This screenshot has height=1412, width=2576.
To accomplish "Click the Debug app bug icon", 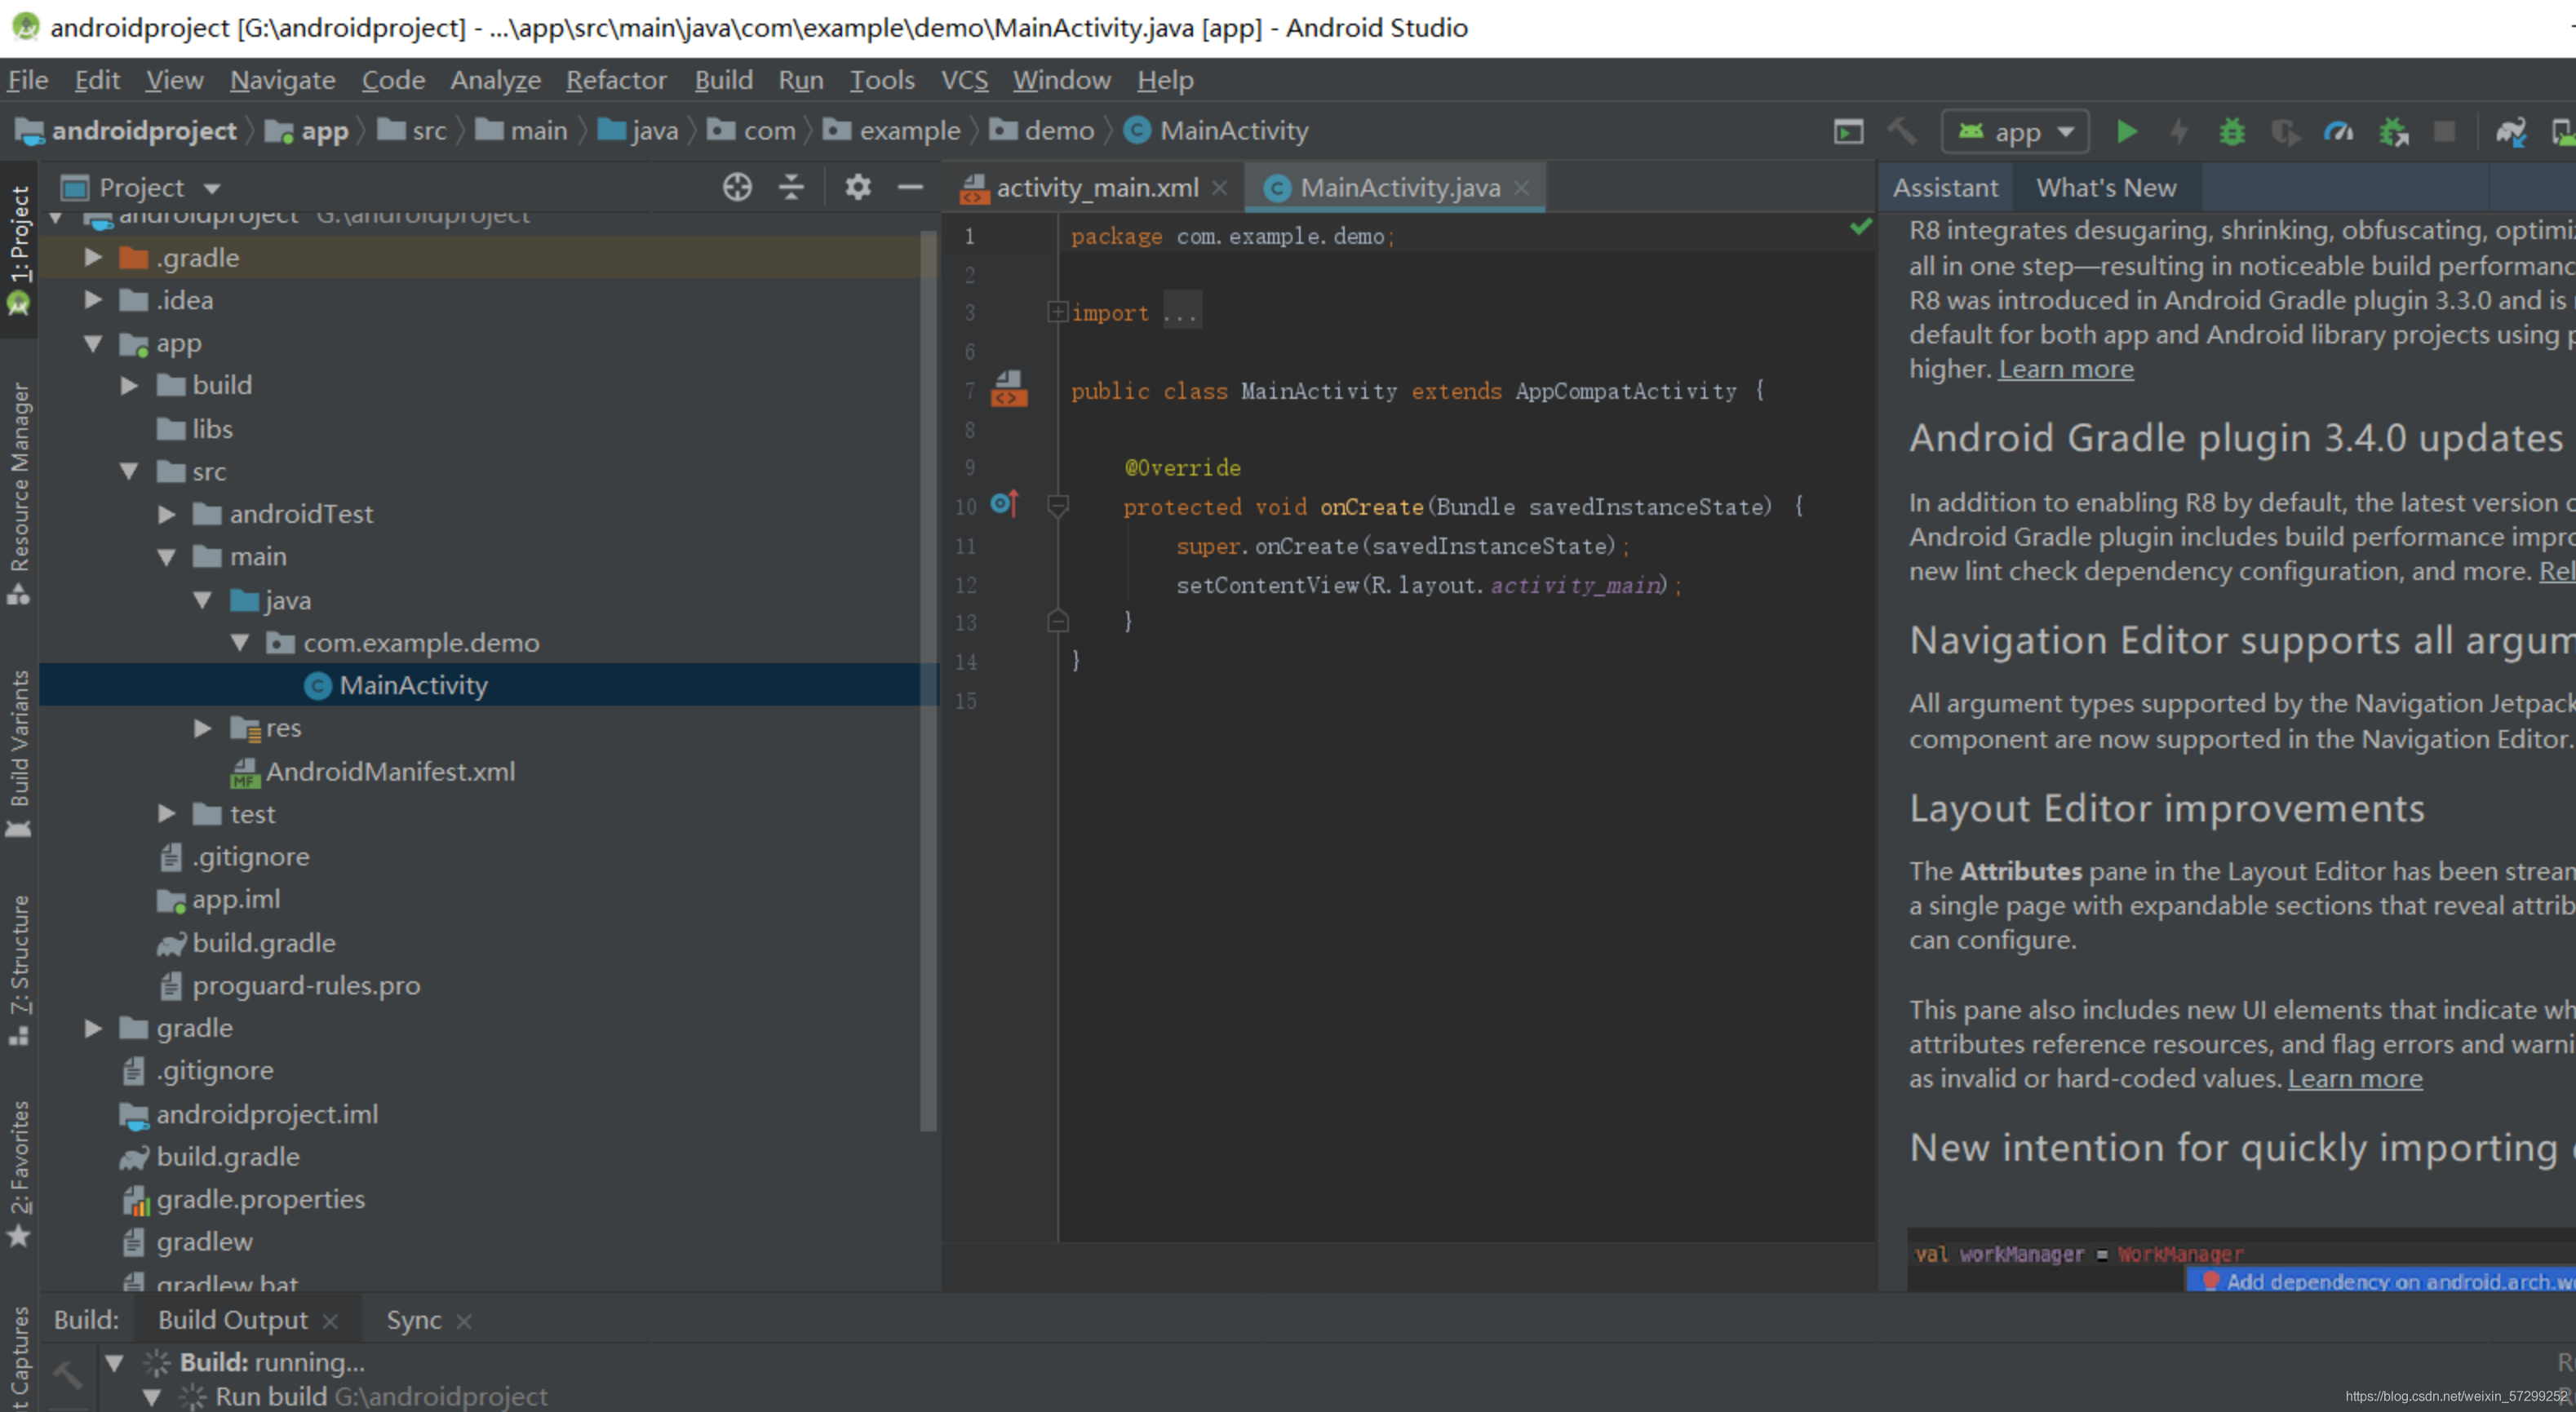I will coord(2231,131).
